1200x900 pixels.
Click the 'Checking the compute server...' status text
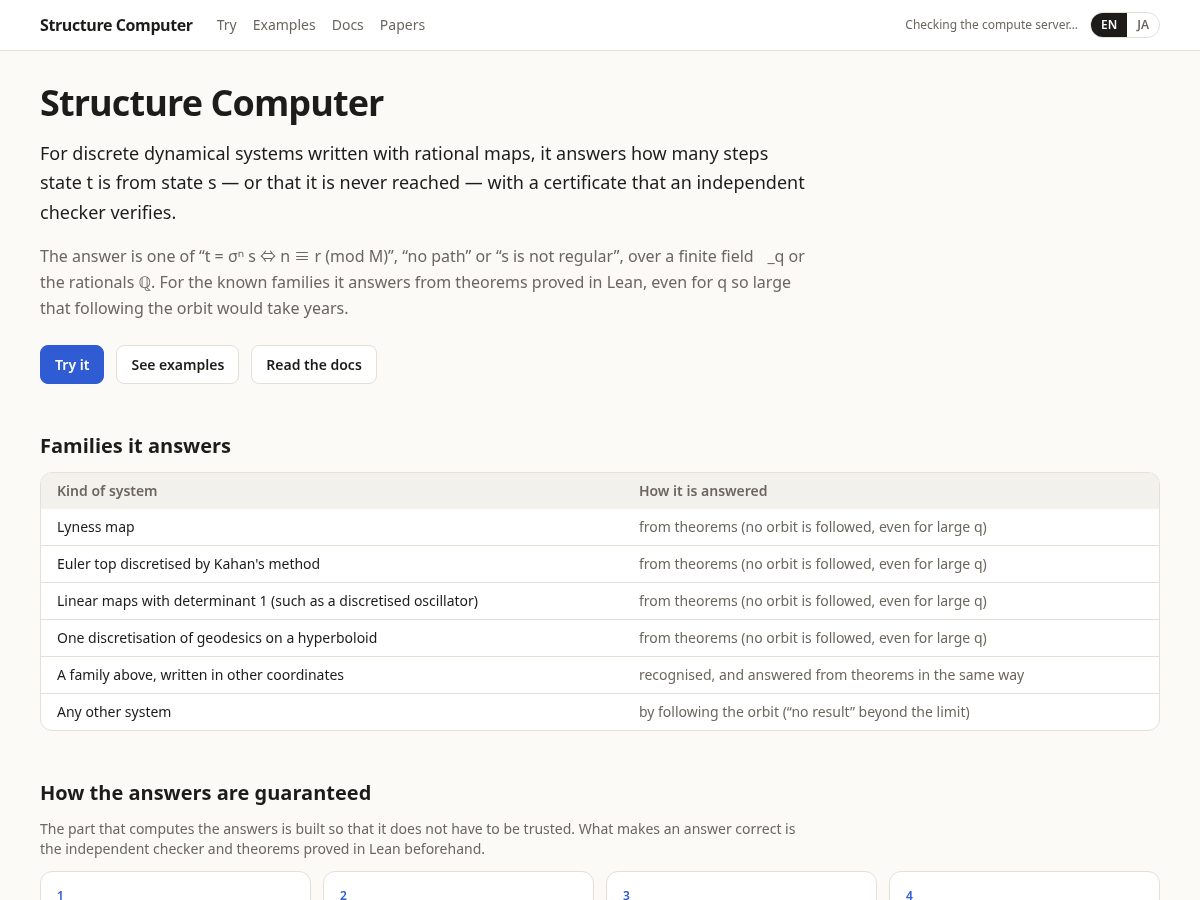[x=991, y=25]
